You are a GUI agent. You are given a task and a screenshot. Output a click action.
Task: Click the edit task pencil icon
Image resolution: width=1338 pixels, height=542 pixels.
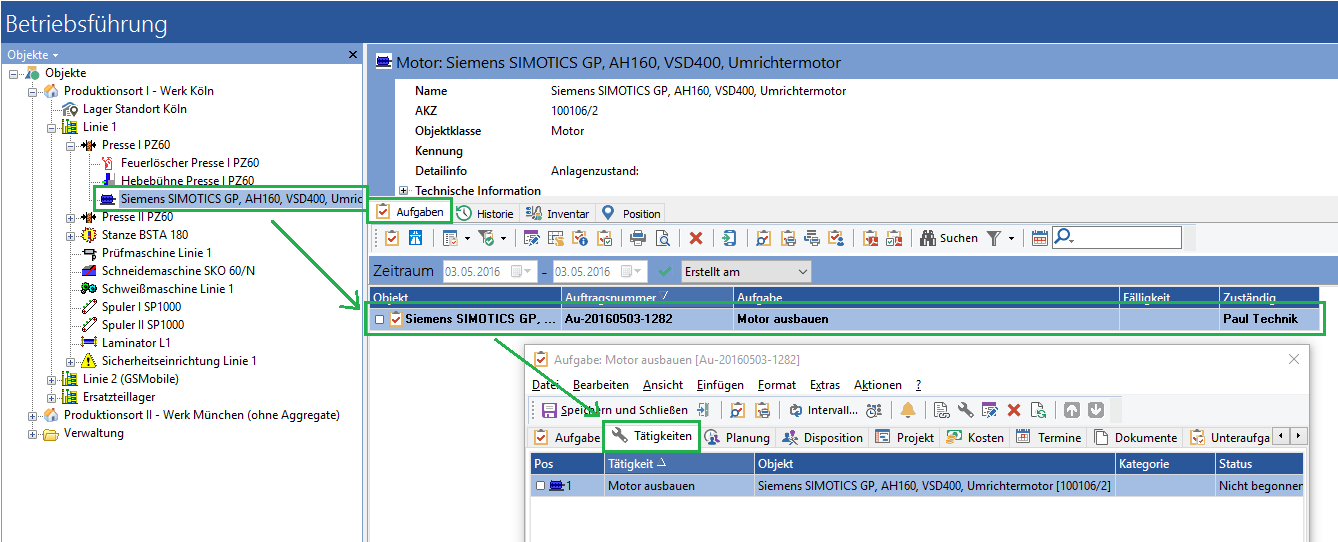click(x=531, y=238)
